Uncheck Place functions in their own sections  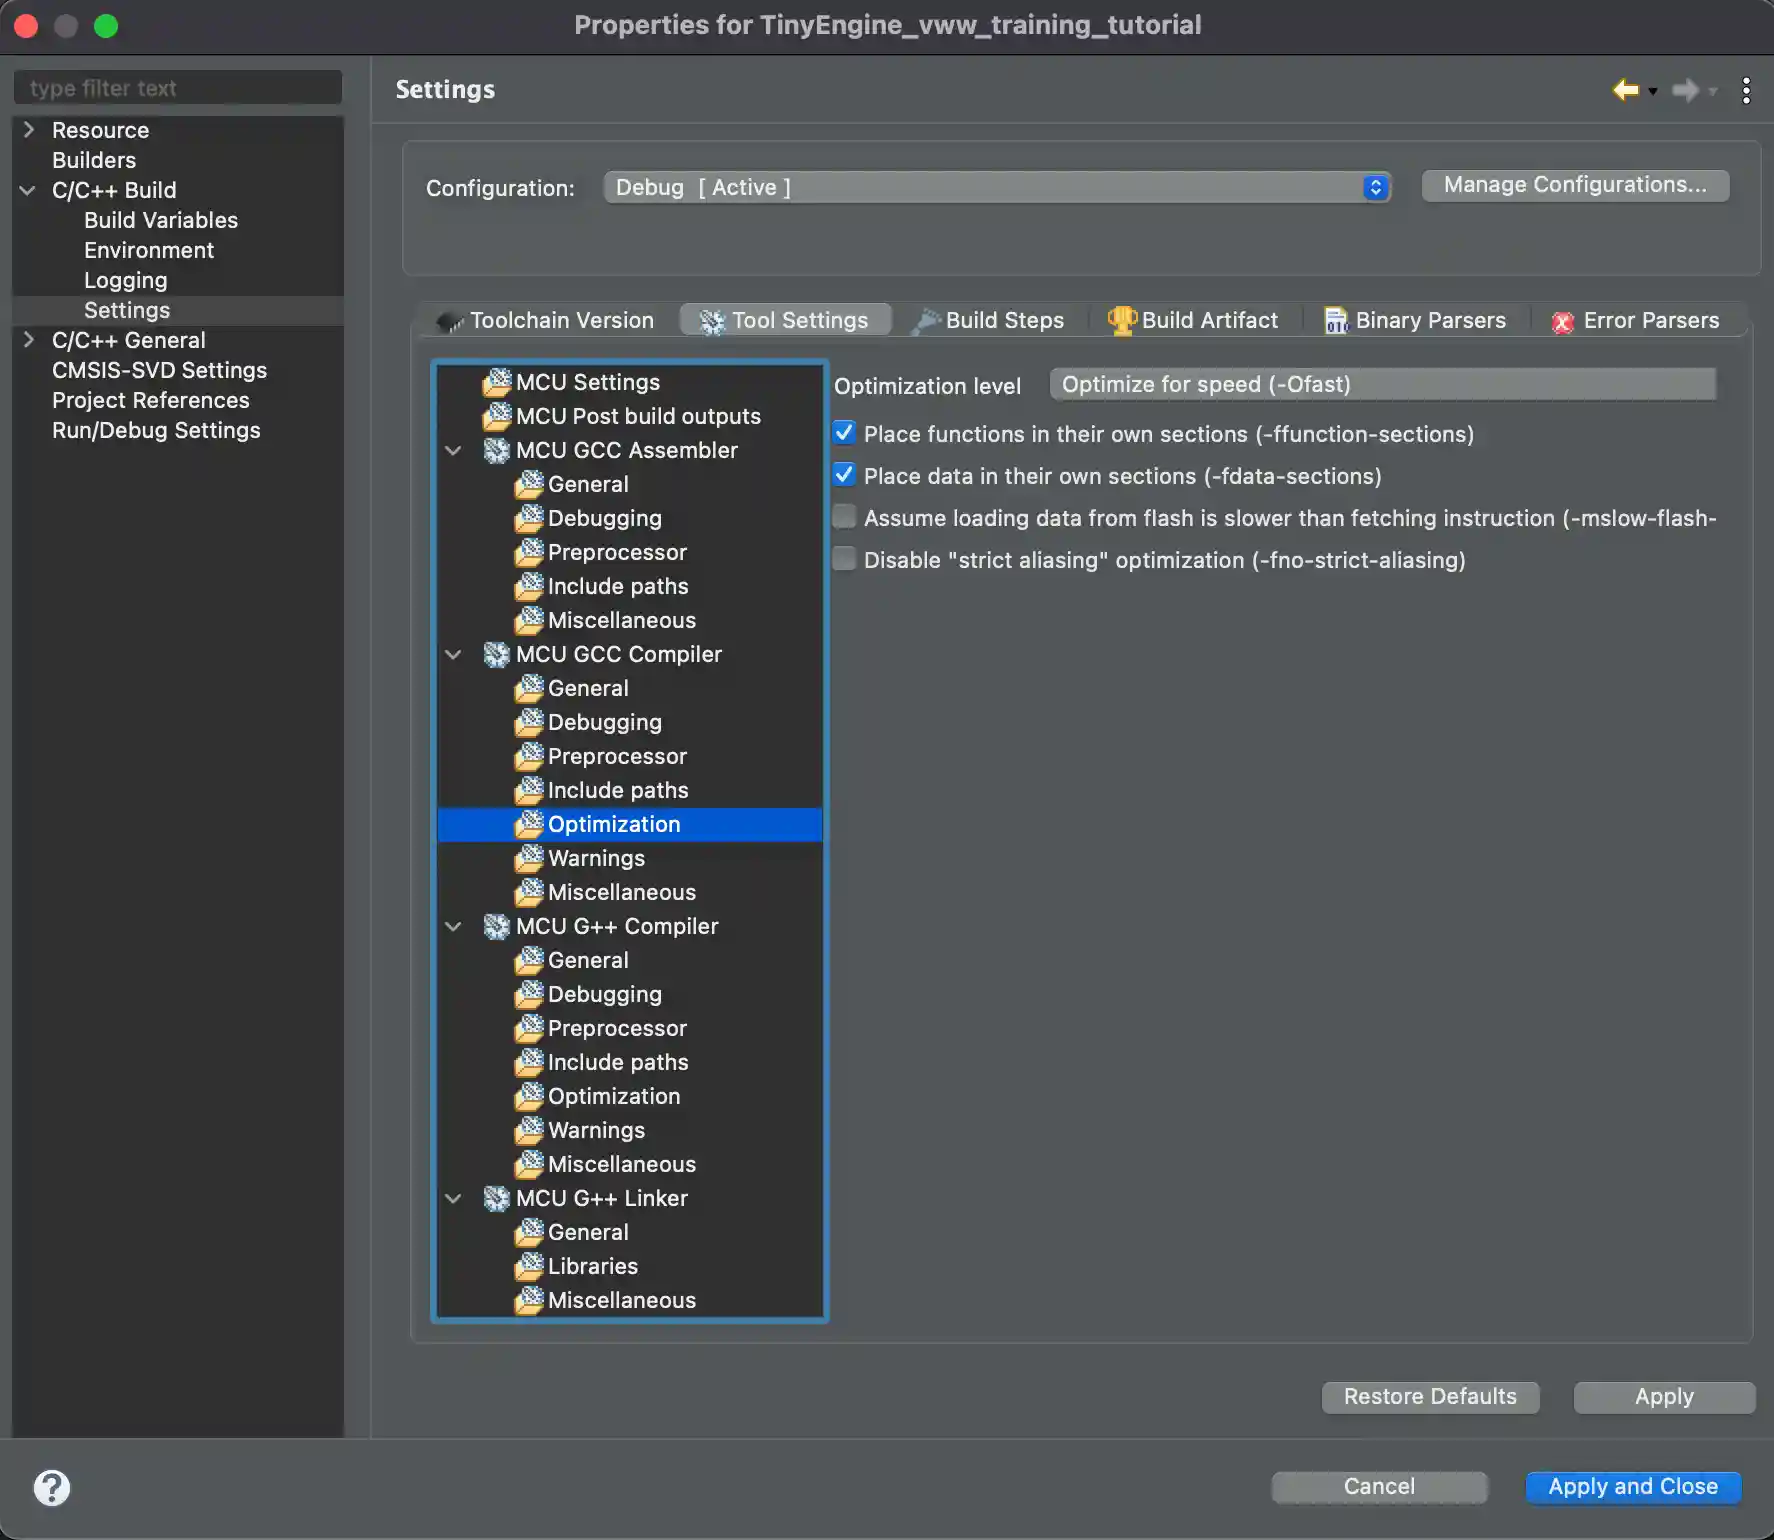click(x=844, y=432)
